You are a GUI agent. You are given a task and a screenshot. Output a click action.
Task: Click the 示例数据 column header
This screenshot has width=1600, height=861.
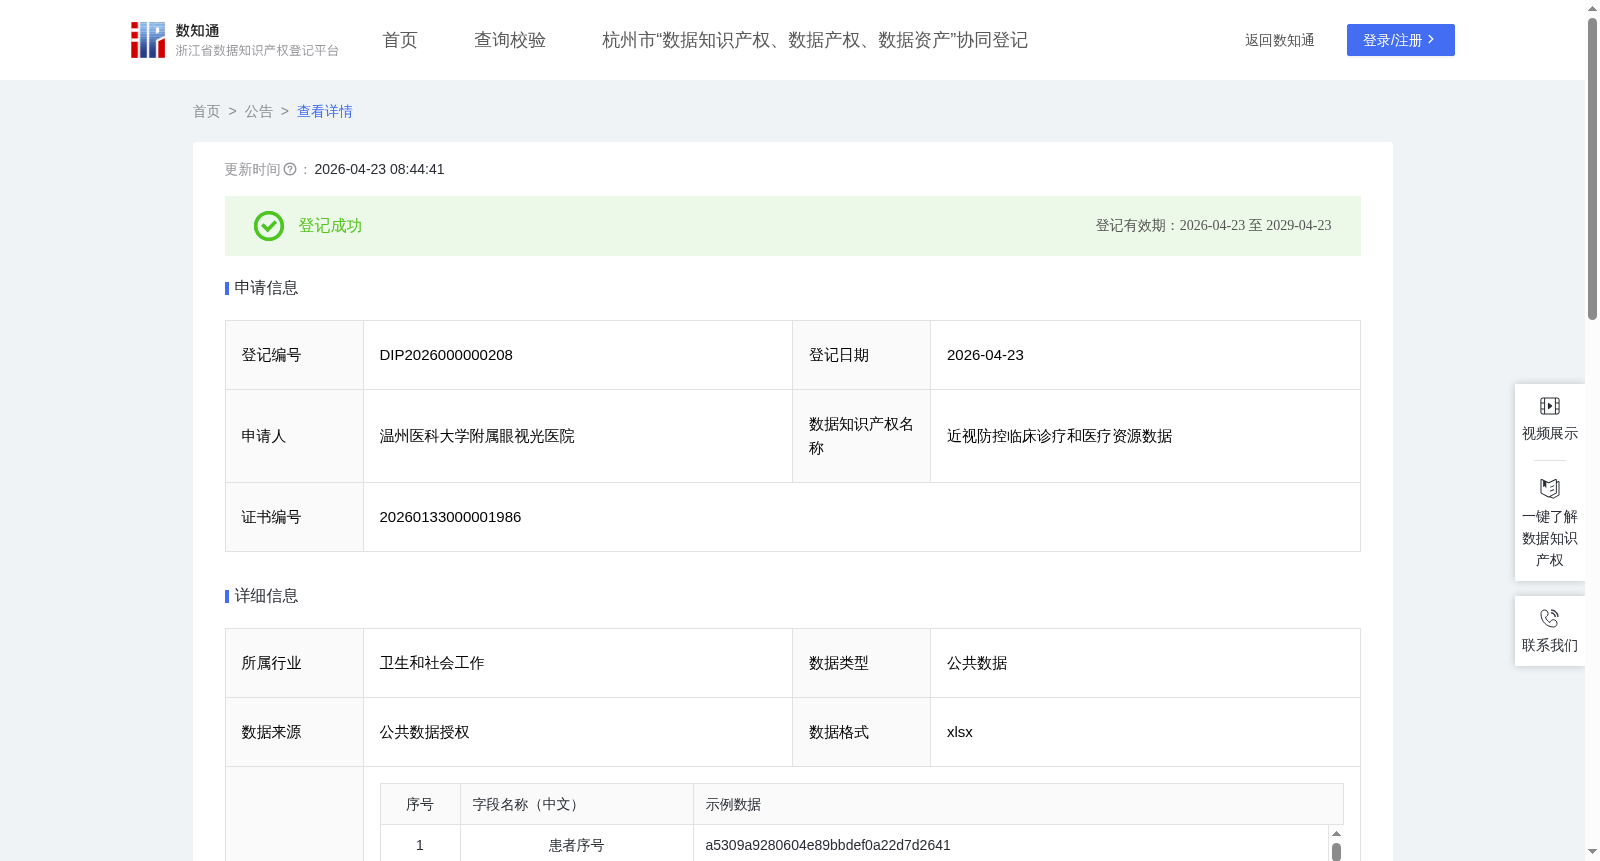coord(1018,804)
